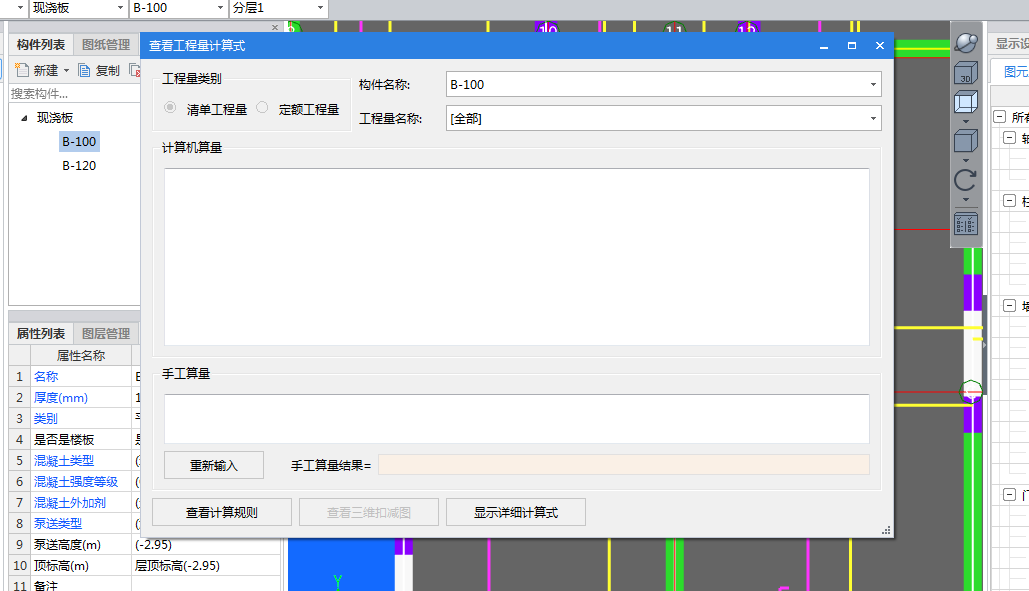Viewport: 1029px width, 591px height.
Task: Open the 现浇板 dropdown in top toolbar
Action: click(x=120, y=8)
